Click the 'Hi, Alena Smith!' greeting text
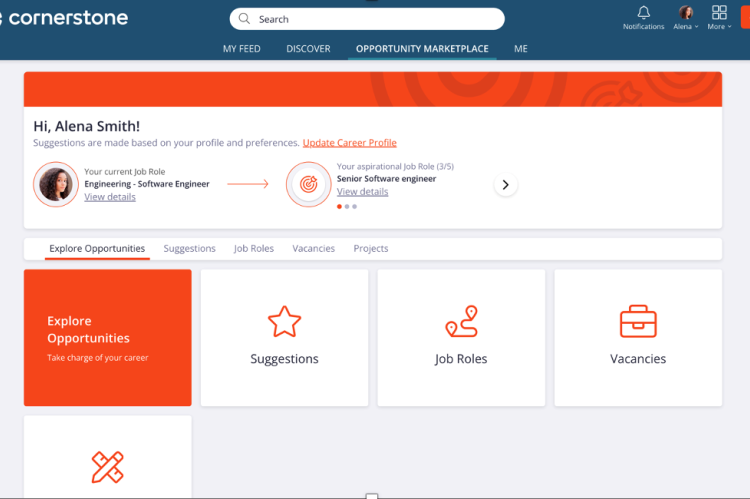The width and height of the screenshot is (750, 499). coord(87,126)
